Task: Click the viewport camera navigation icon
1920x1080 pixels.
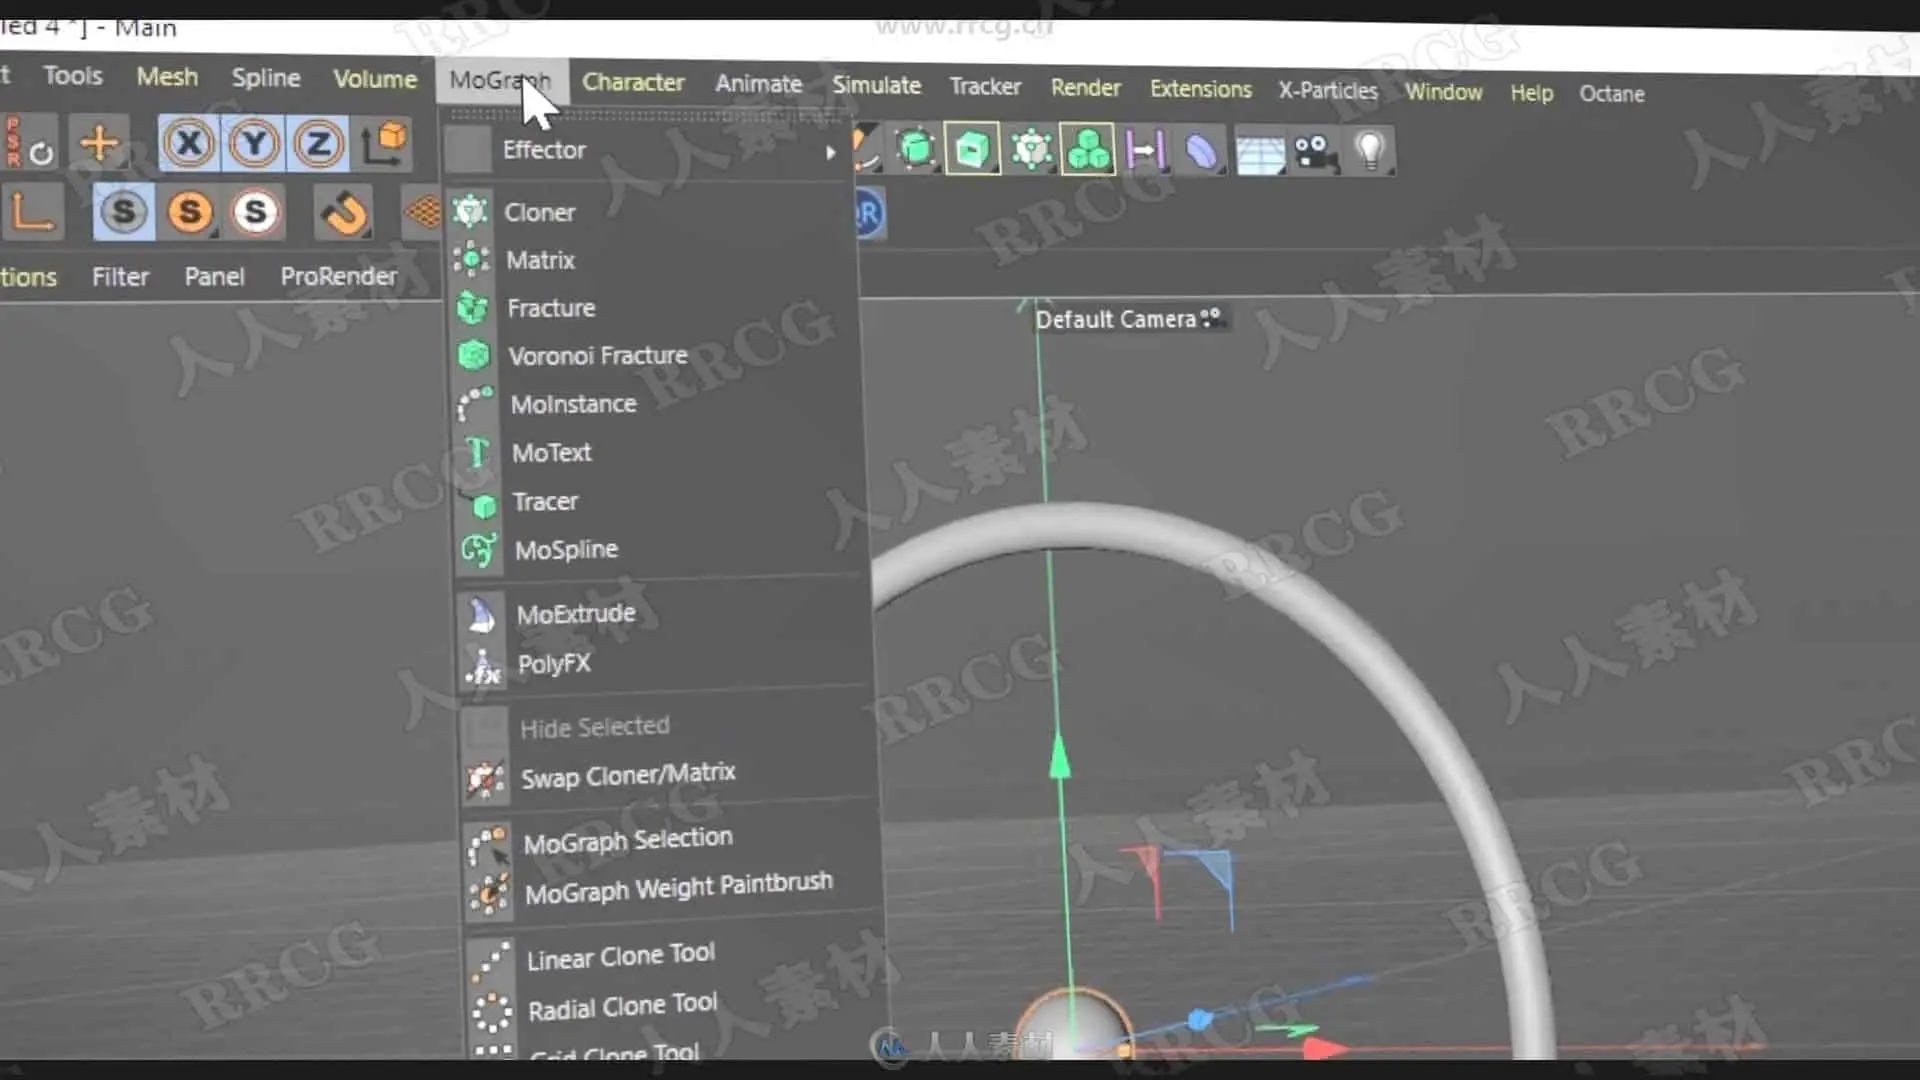Action: [1211, 318]
